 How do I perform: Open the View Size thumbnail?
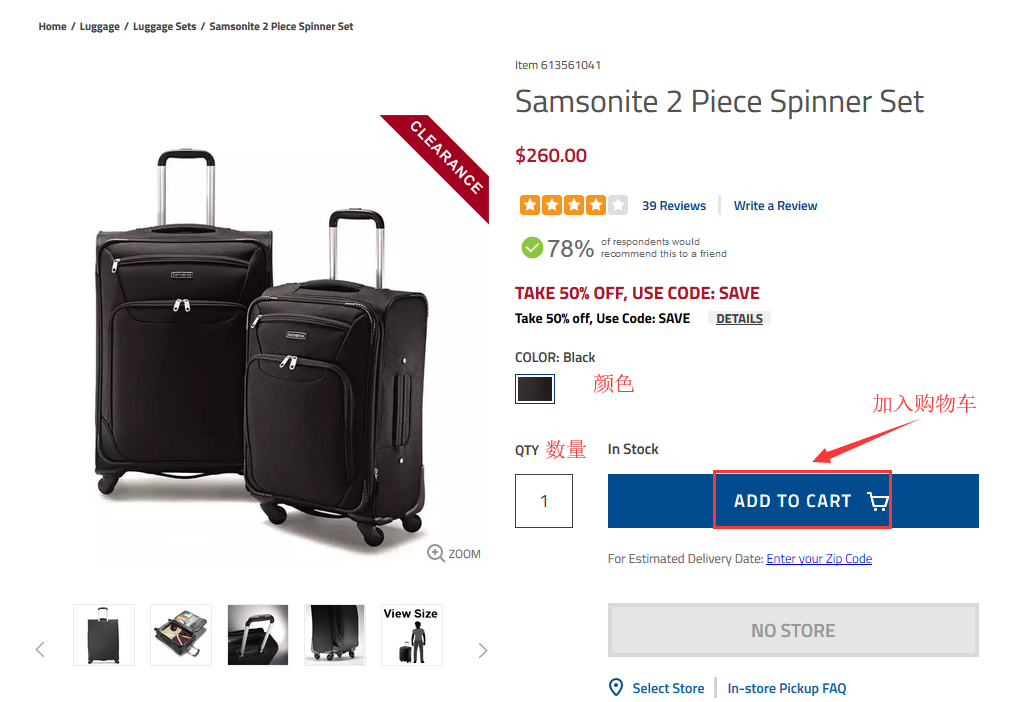[411, 635]
